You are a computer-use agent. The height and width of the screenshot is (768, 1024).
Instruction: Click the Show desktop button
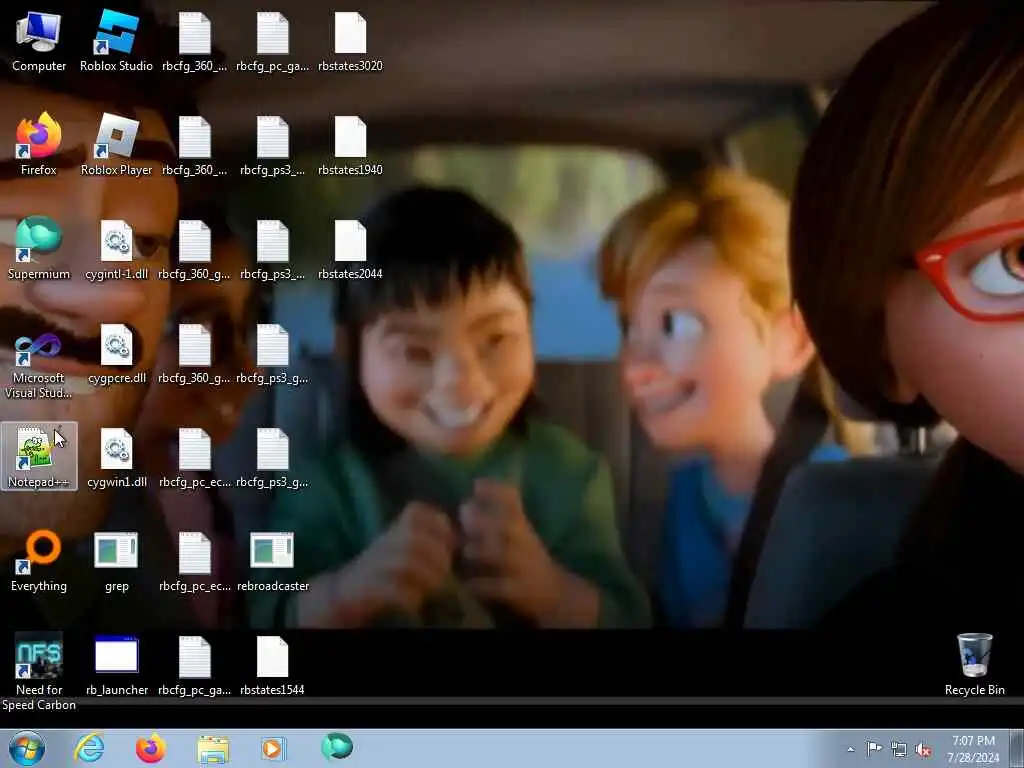click(1017, 748)
